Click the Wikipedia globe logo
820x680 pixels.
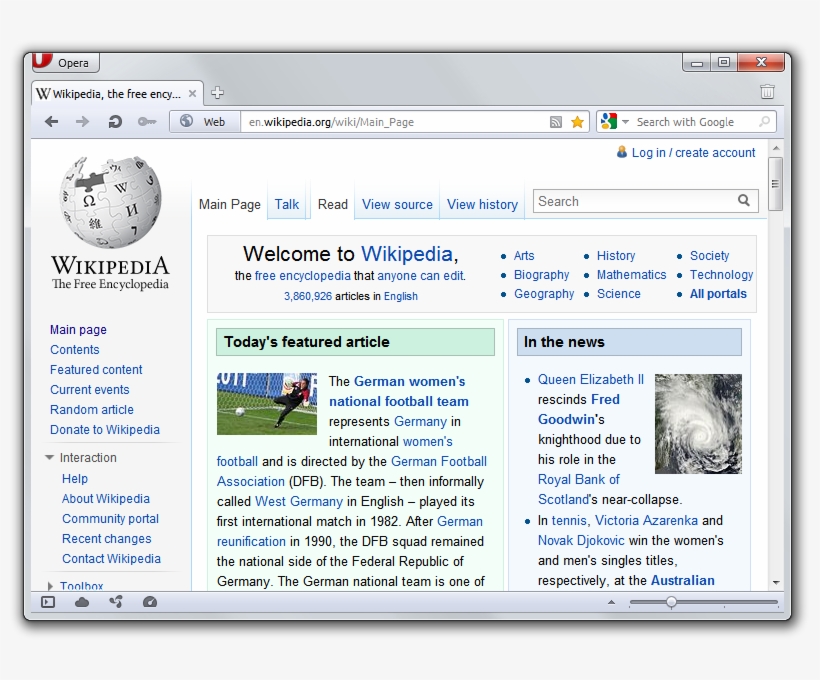(x=110, y=202)
